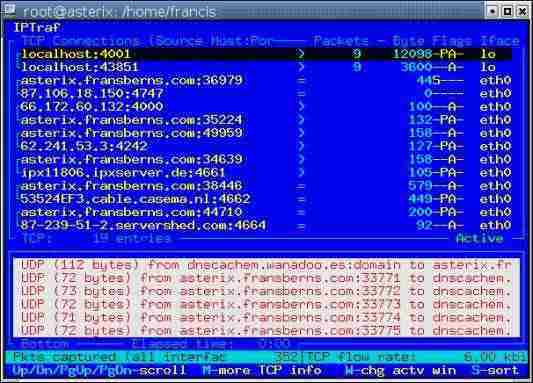
Task: Click the TCP flow rate status
Action: click(417, 357)
